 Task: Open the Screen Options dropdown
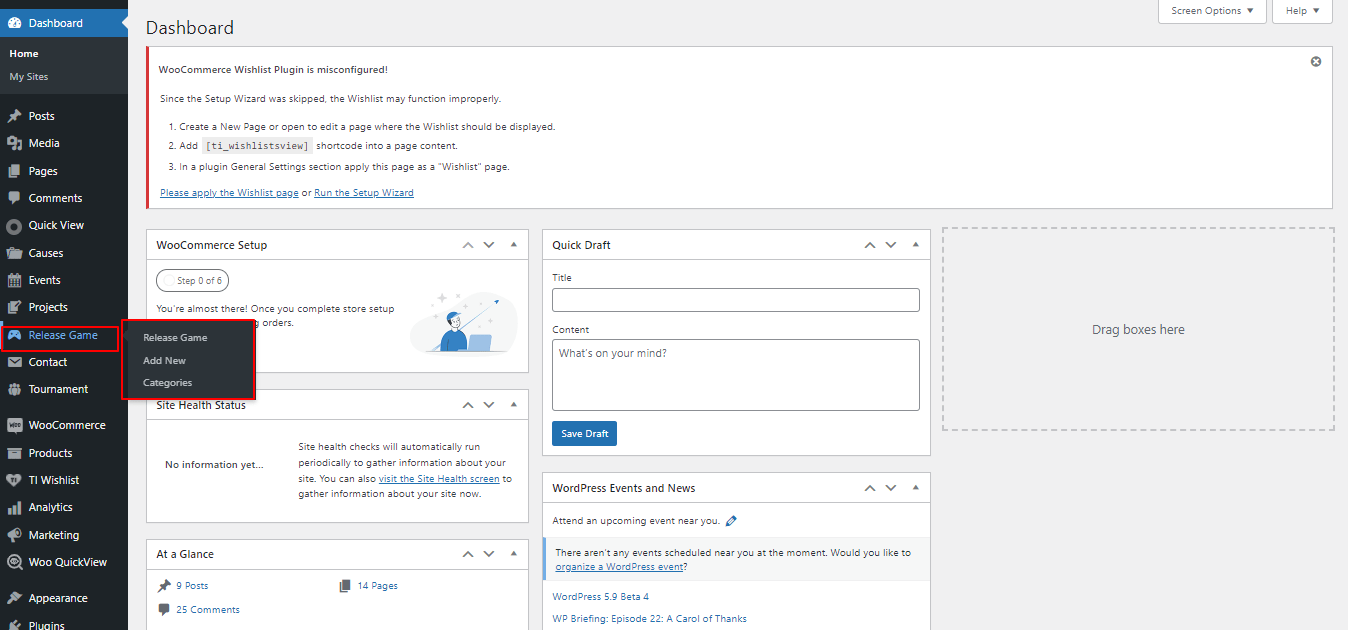(1212, 11)
